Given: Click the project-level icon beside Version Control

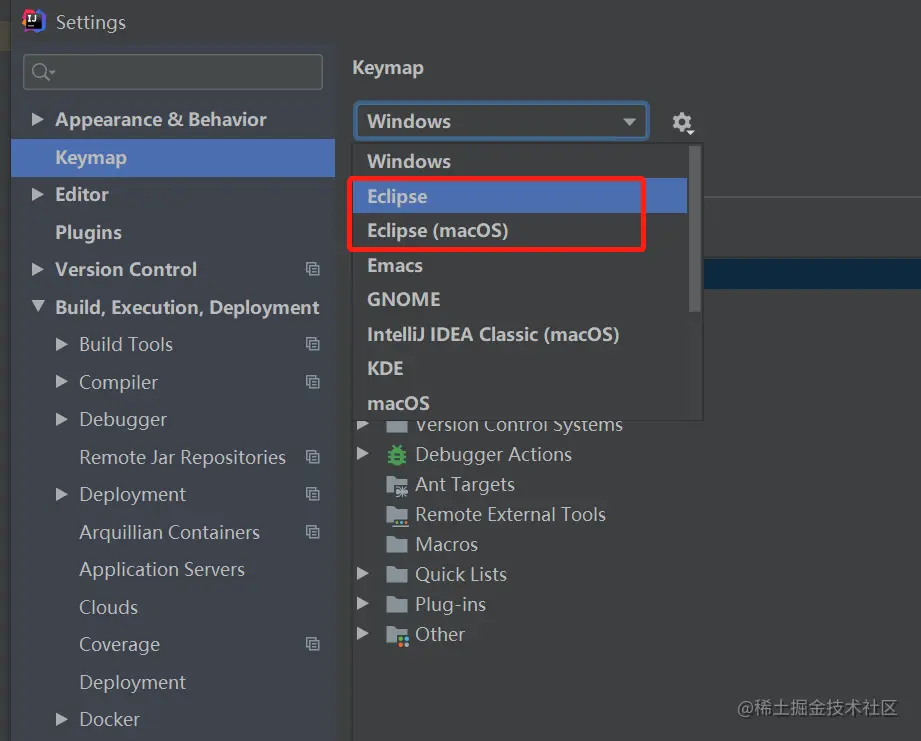Looking at the screenshot, I should (313, 270).
